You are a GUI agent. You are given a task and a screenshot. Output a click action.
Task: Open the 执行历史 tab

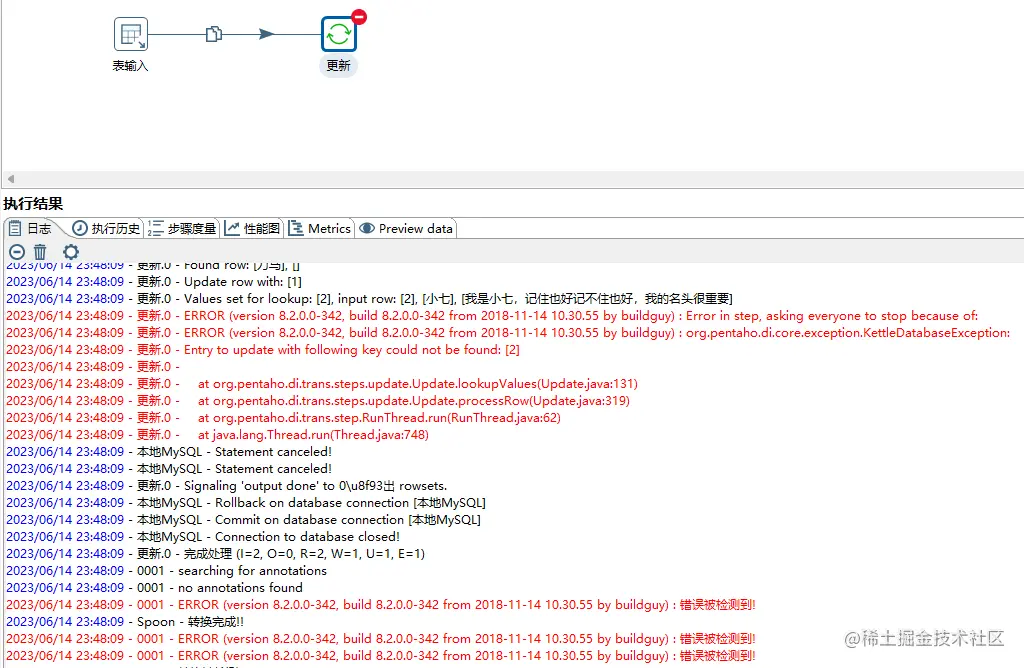tap(106, 229)
